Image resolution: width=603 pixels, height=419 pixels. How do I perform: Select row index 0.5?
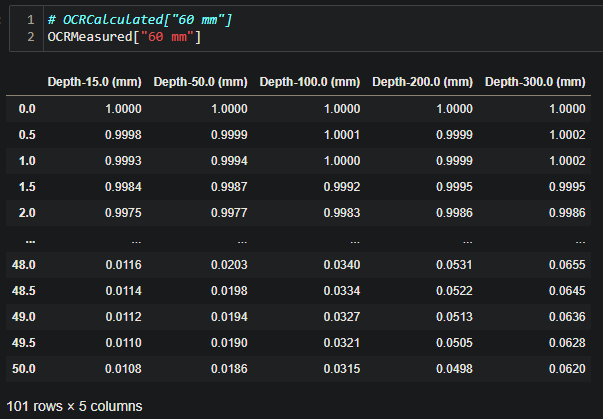pos(27,135)
